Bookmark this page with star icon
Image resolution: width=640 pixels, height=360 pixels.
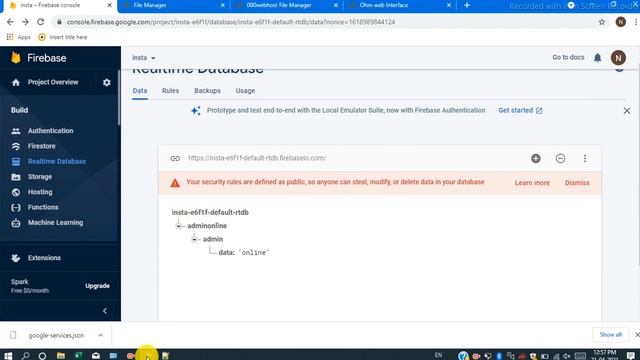coord(602,22)
